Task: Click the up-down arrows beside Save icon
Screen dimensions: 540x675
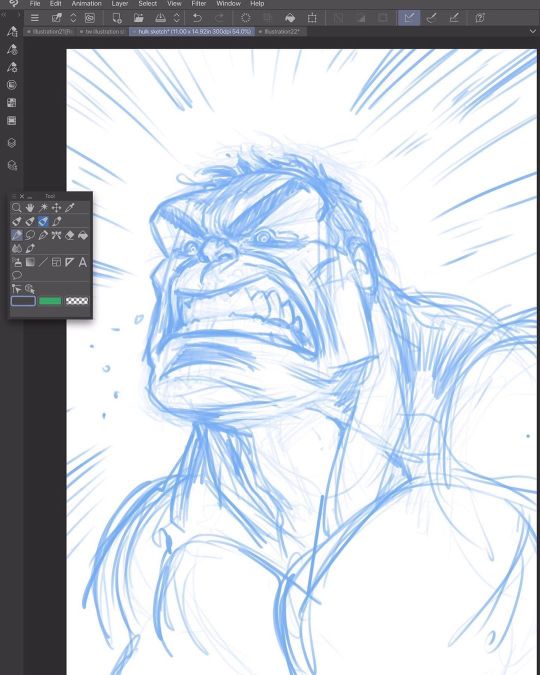Action: click(x=176, y=18)
